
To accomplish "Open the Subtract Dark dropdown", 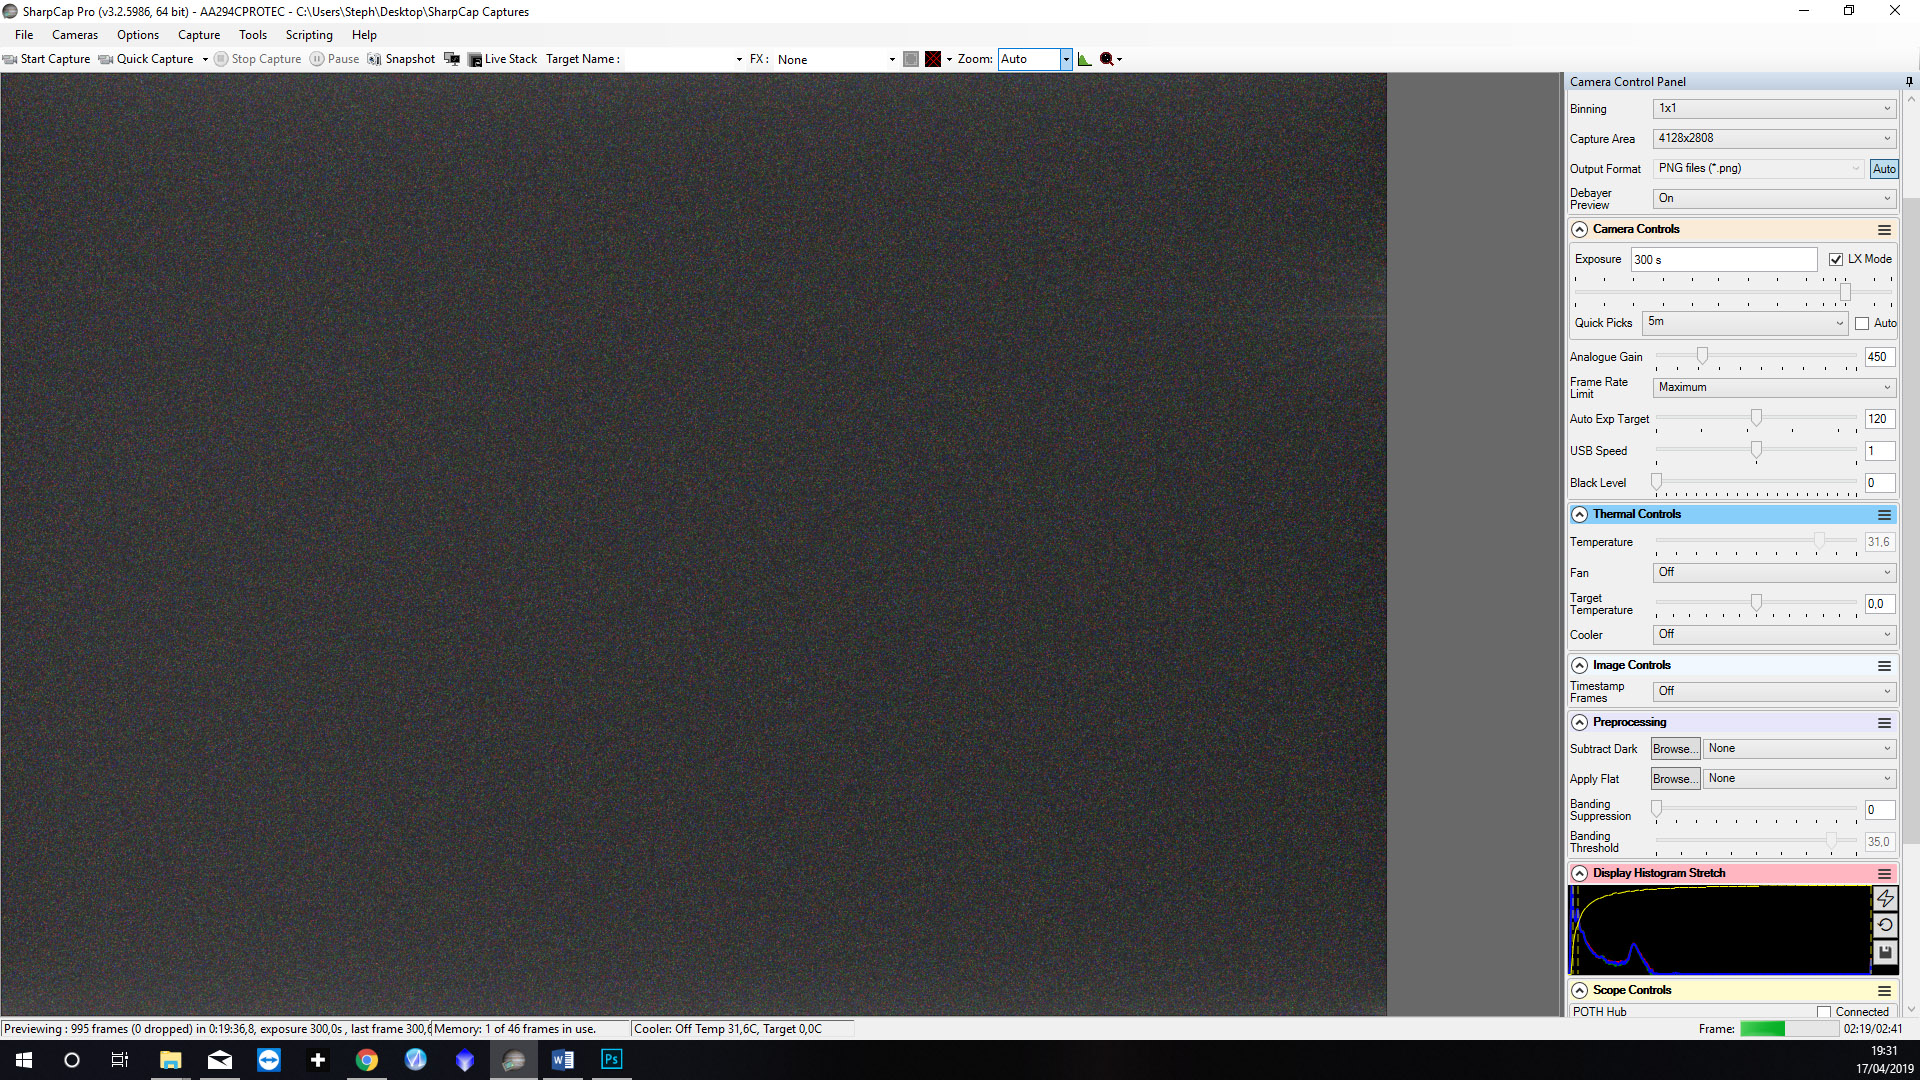I will [1800, 749].
